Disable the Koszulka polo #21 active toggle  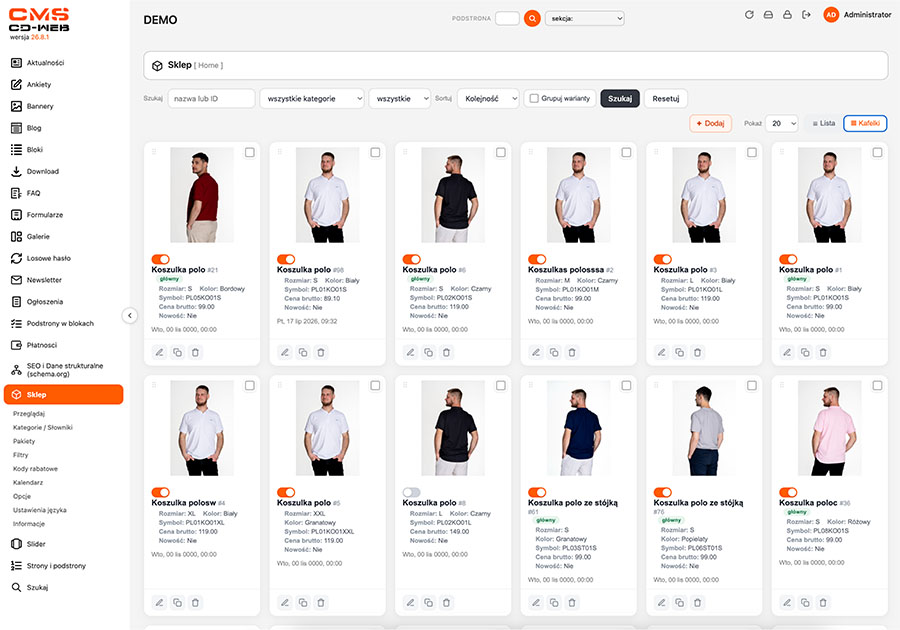tap(161, 259)
